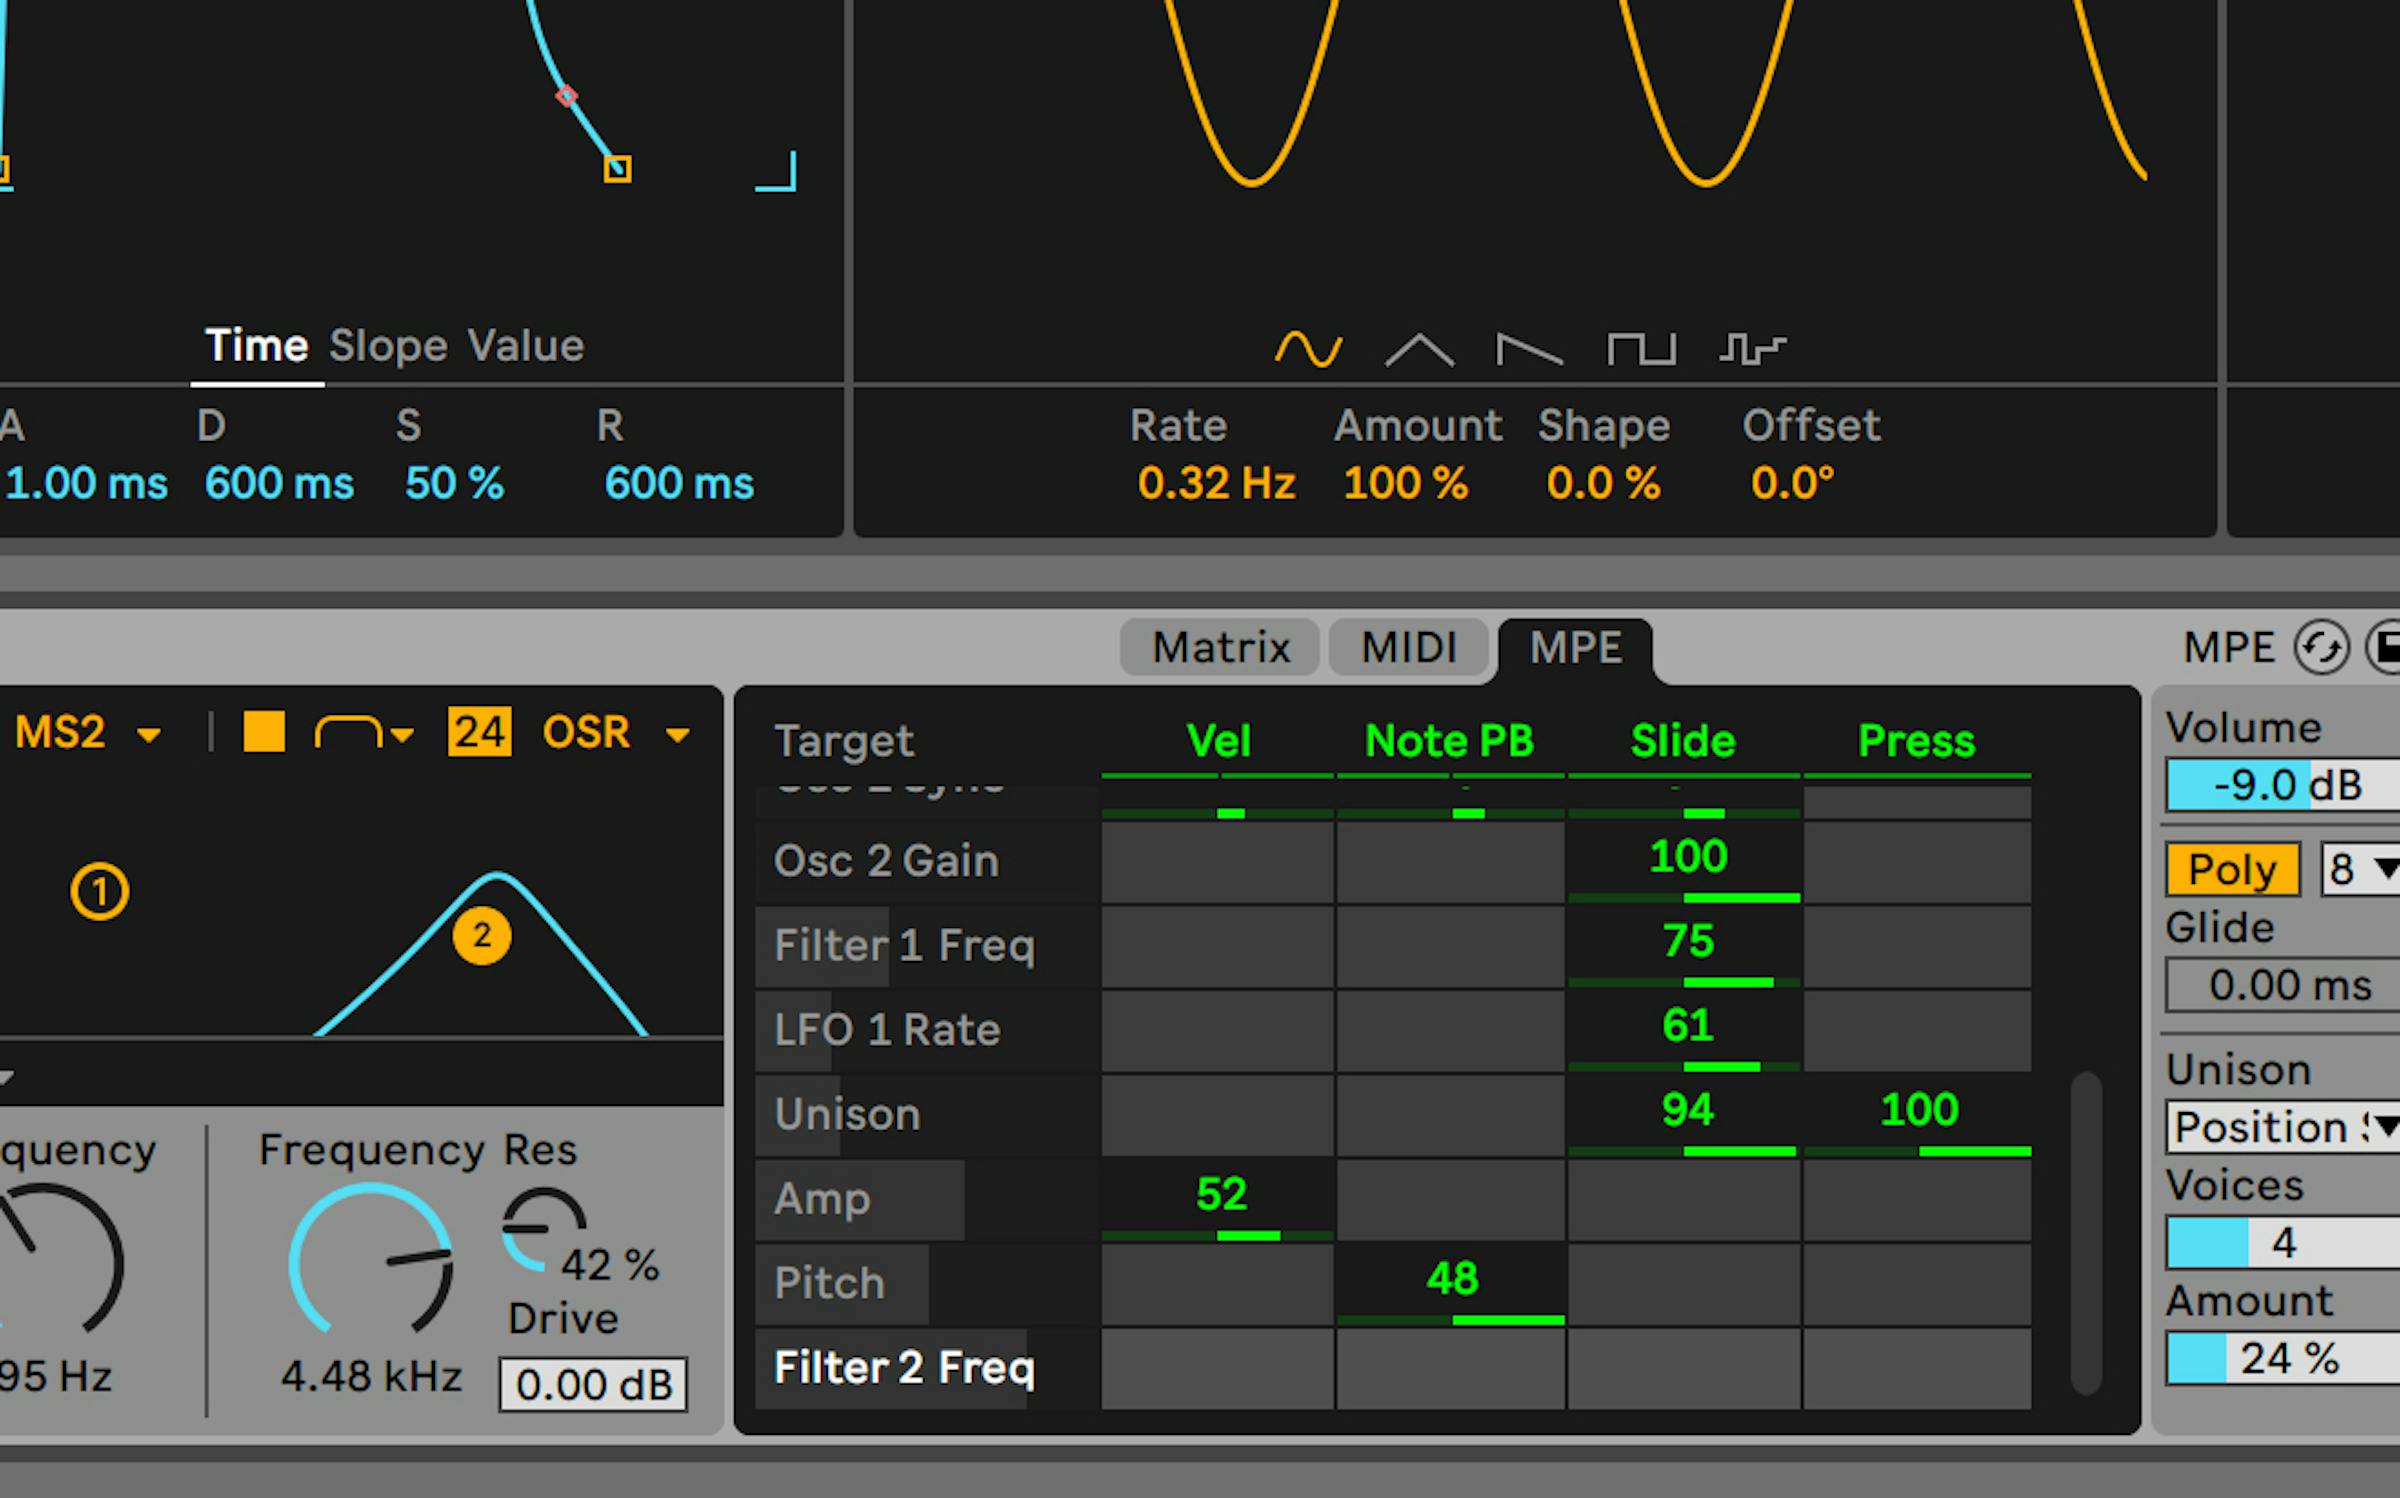The height and width of the screenshot is (1498, 2400).
Task: Select the triangle LFO waveform icon
Action: coord(1420,350)
